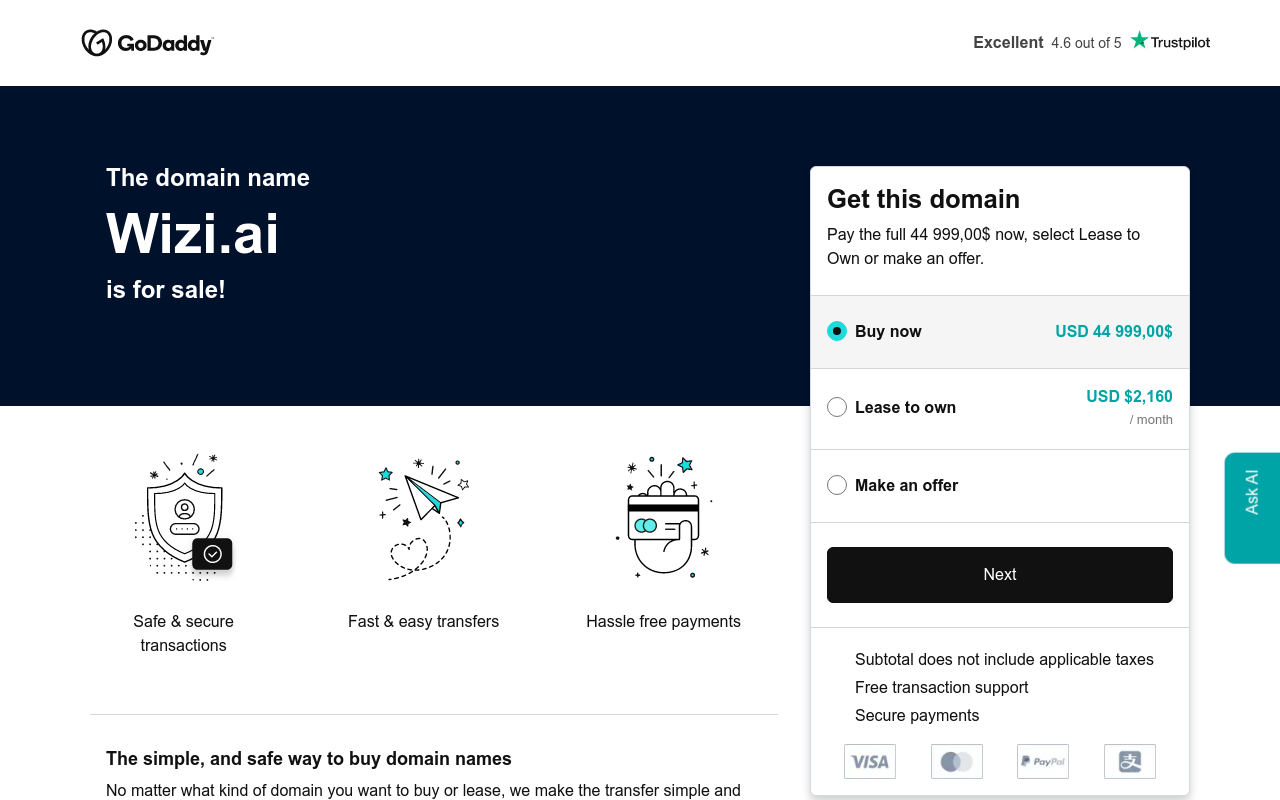Click the Free transaction support text

pos(941,687)
